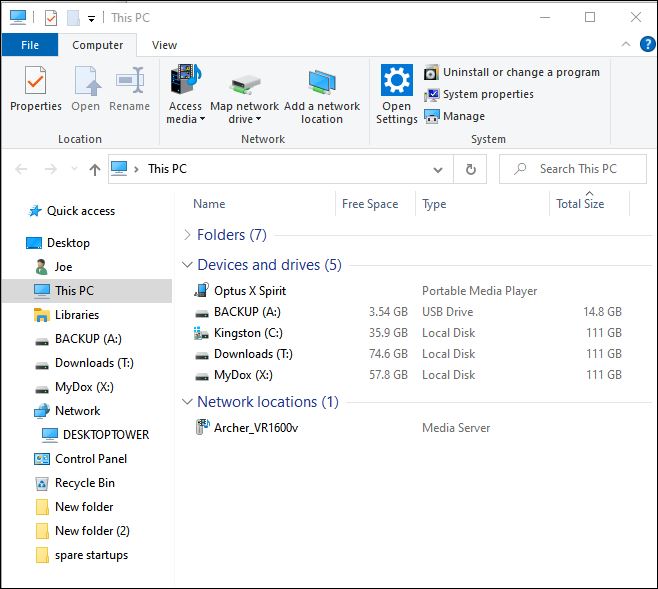
Task: Collapse the Devices and drives group
Action: click(187, 265)
